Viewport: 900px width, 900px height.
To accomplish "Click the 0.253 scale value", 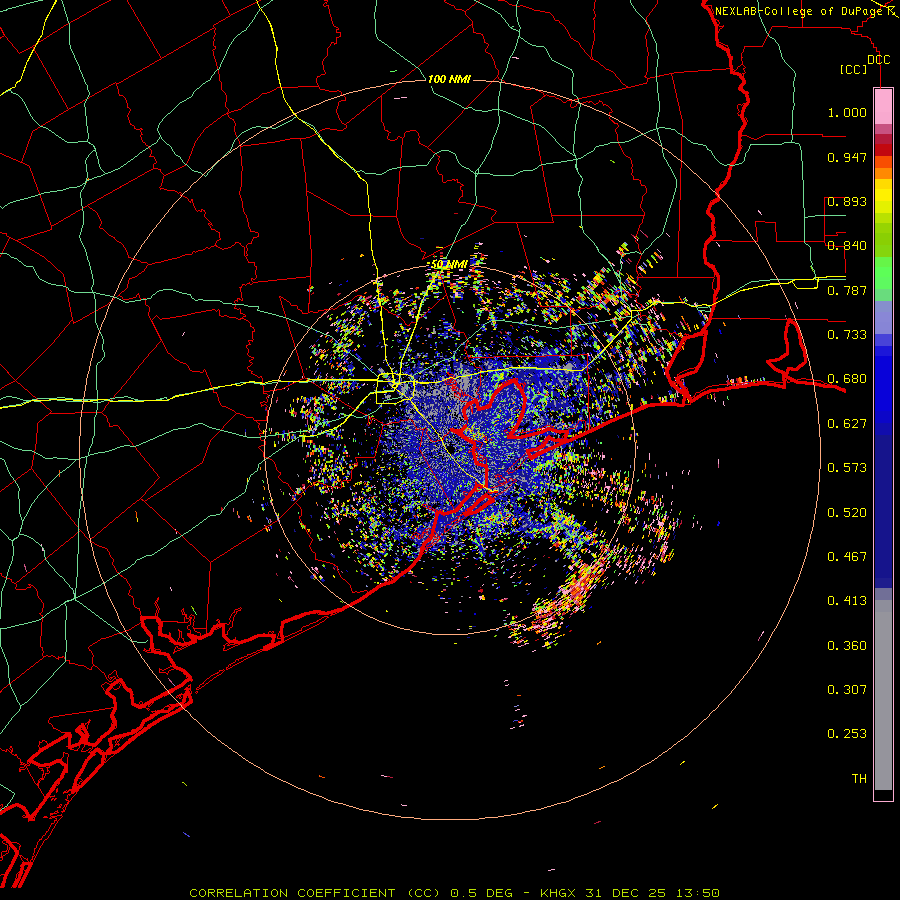I will point(847,734).
